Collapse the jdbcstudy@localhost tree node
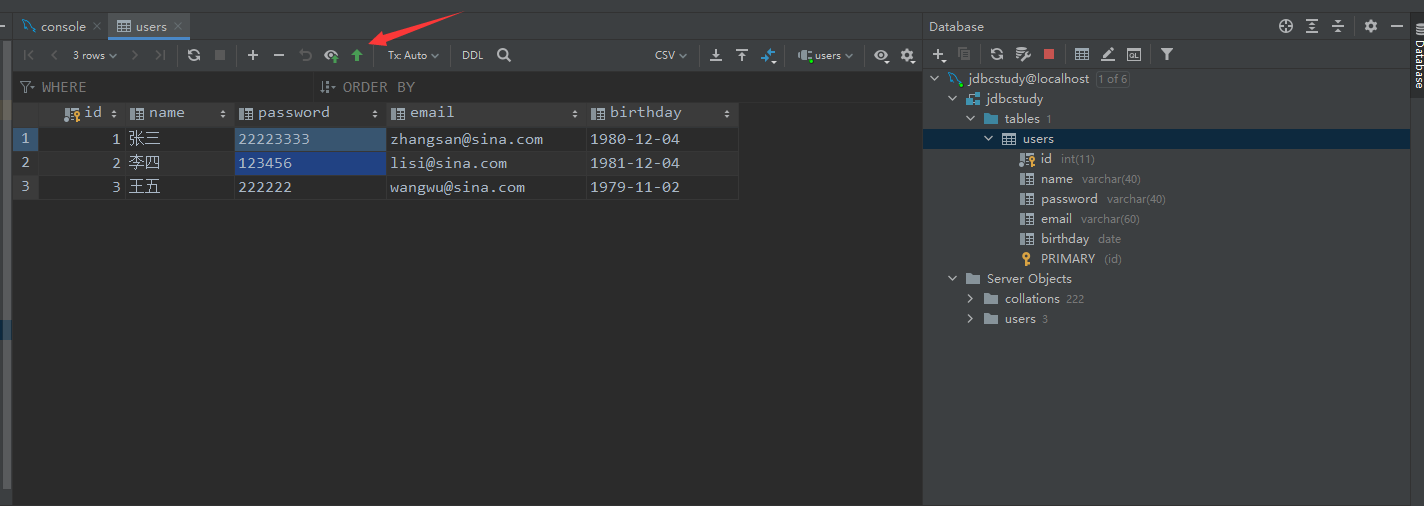The width and height of the screenshot is (1424, 506). [935, 79]
